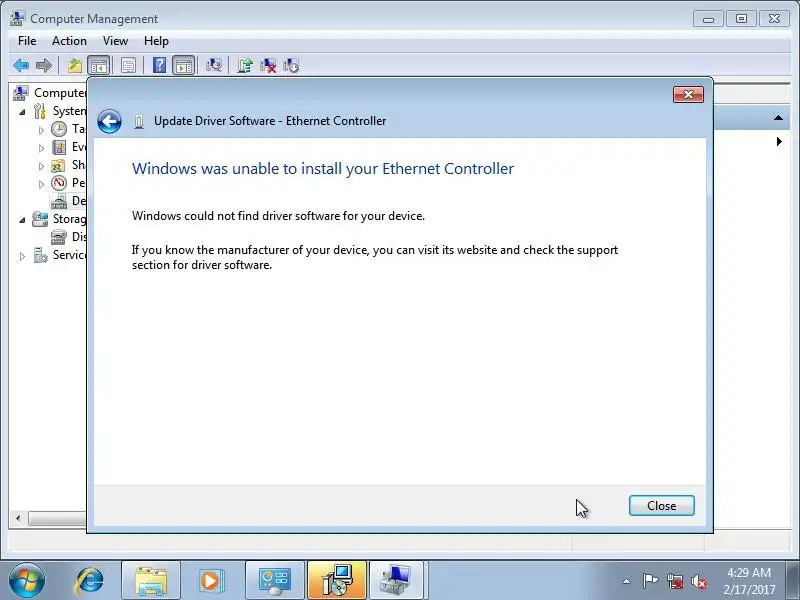Launch Internet Explorer from the taskbar
The image size is (800, 600).
click(x=90, y=581)
